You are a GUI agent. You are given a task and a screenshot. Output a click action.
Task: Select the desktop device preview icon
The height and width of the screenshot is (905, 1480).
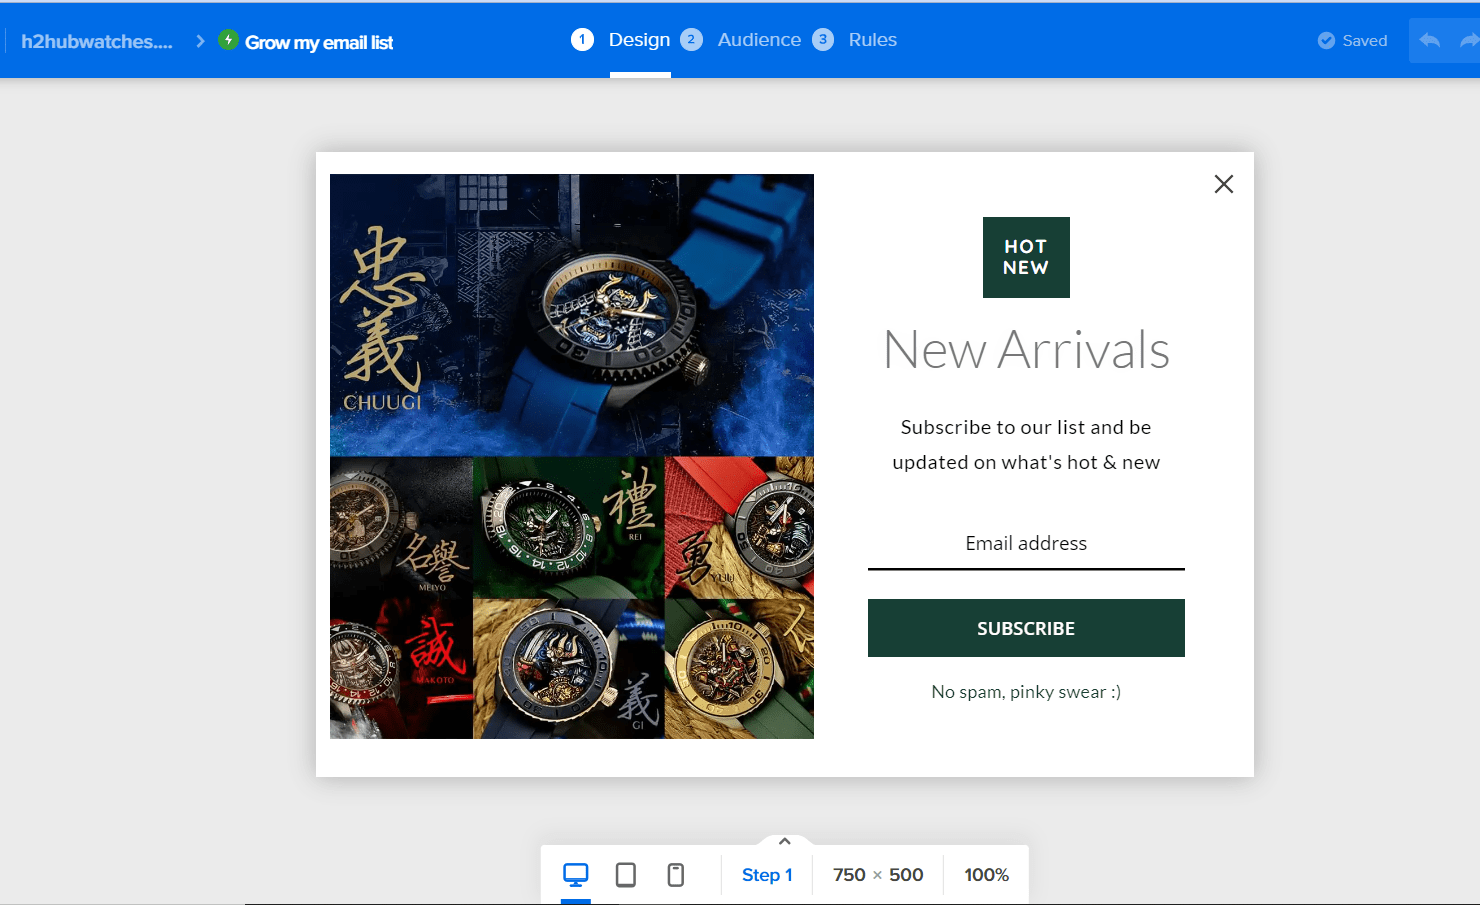(x=576, y=875)
